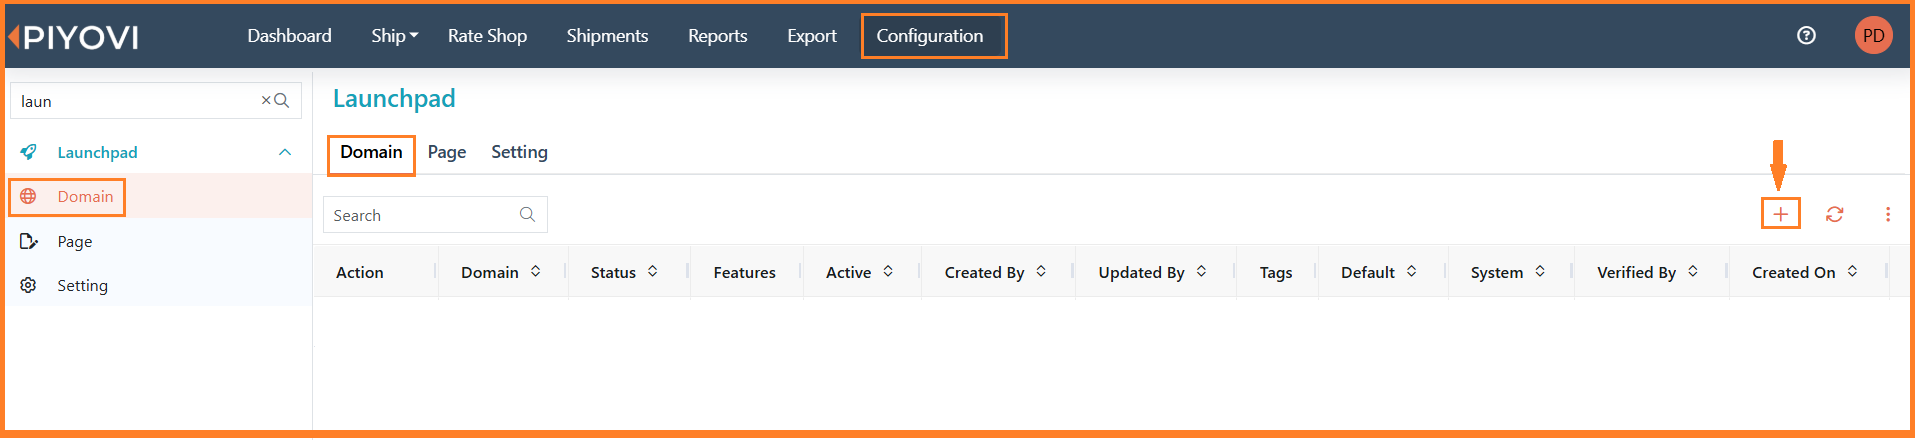Select the Domain tab
The width and height of the screenshot is (1915, 440).
tap(371, 152)
